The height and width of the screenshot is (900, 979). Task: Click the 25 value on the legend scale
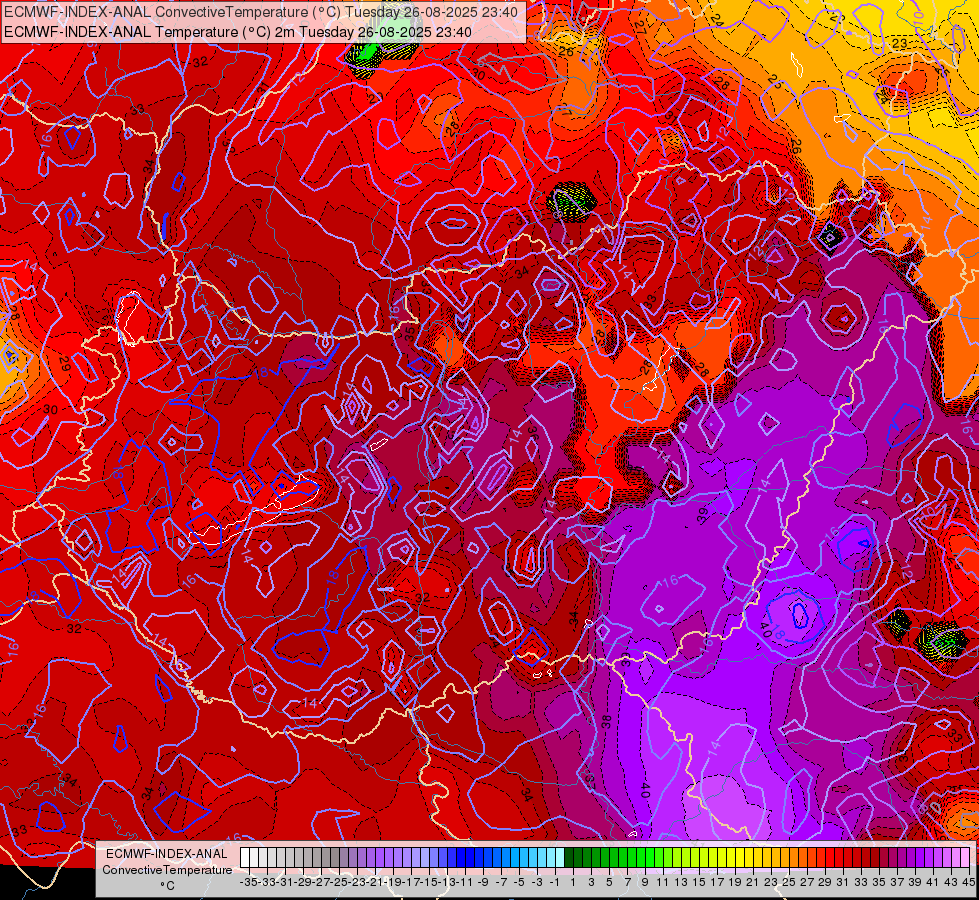point(789,882)
